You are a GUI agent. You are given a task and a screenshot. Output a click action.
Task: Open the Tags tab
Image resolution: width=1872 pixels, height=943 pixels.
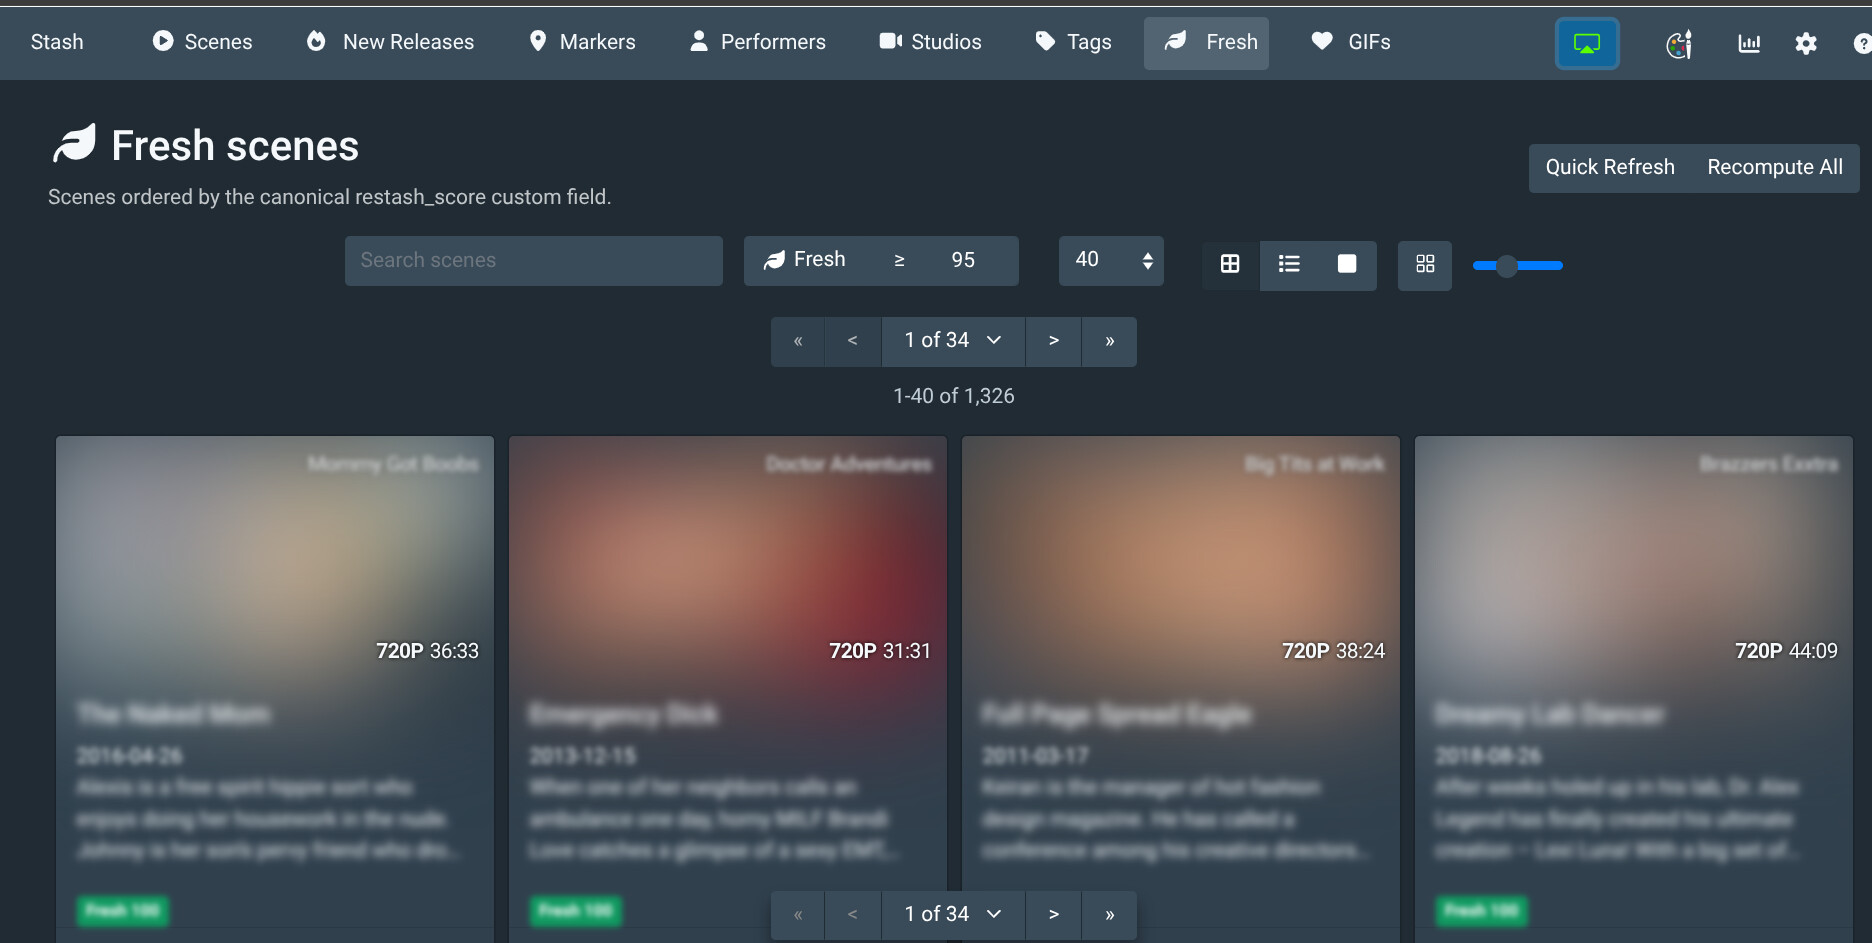coord(1074,42)
